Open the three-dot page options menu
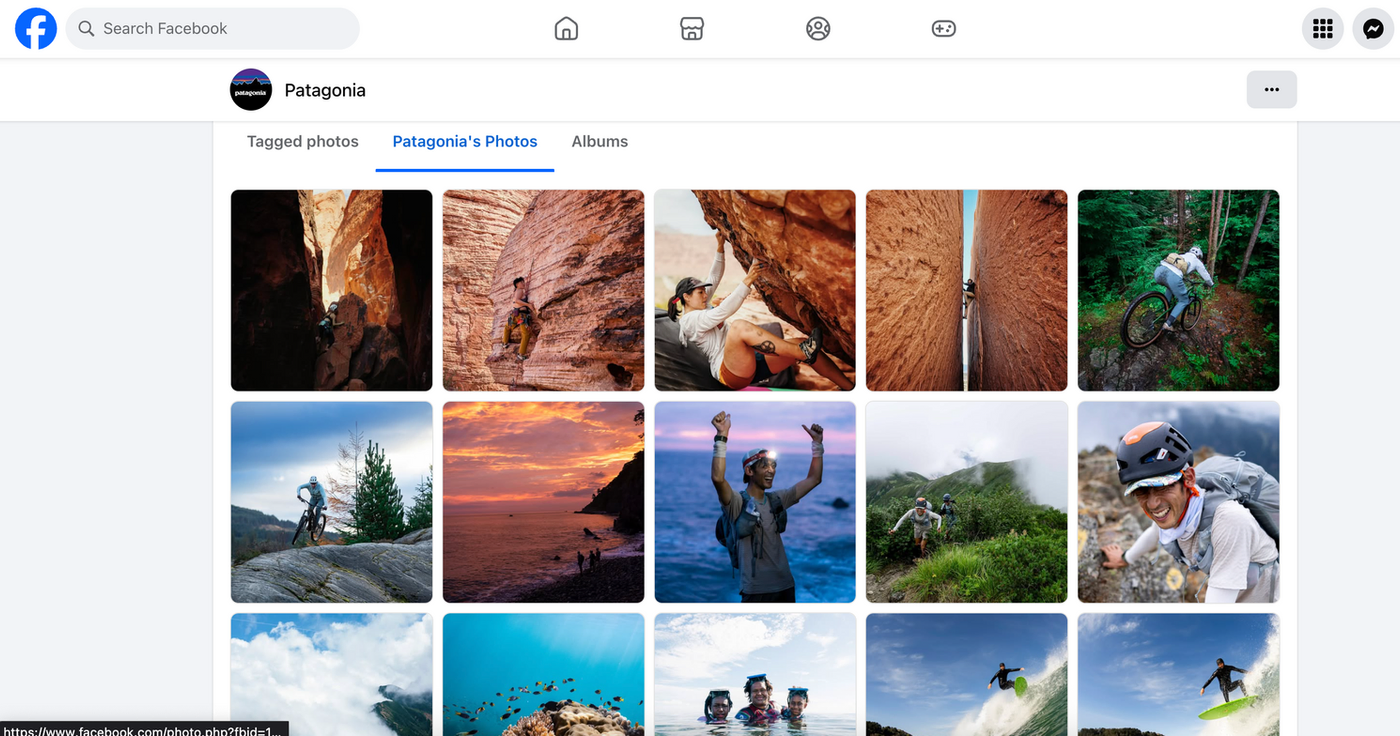This screenshot has height=736, width=1400. pyautogui.click(x=1272, y=90)
